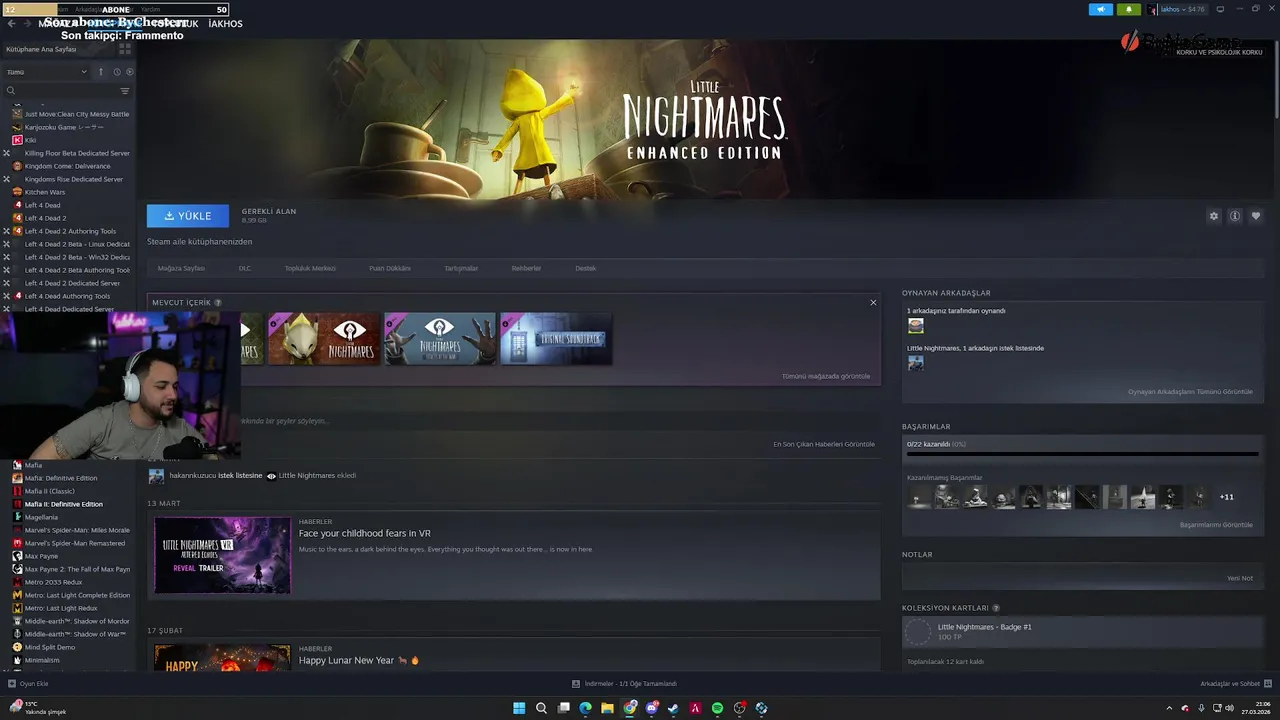Open the Tartışmalar tab

pyautogui.click(x=461, y=268)
